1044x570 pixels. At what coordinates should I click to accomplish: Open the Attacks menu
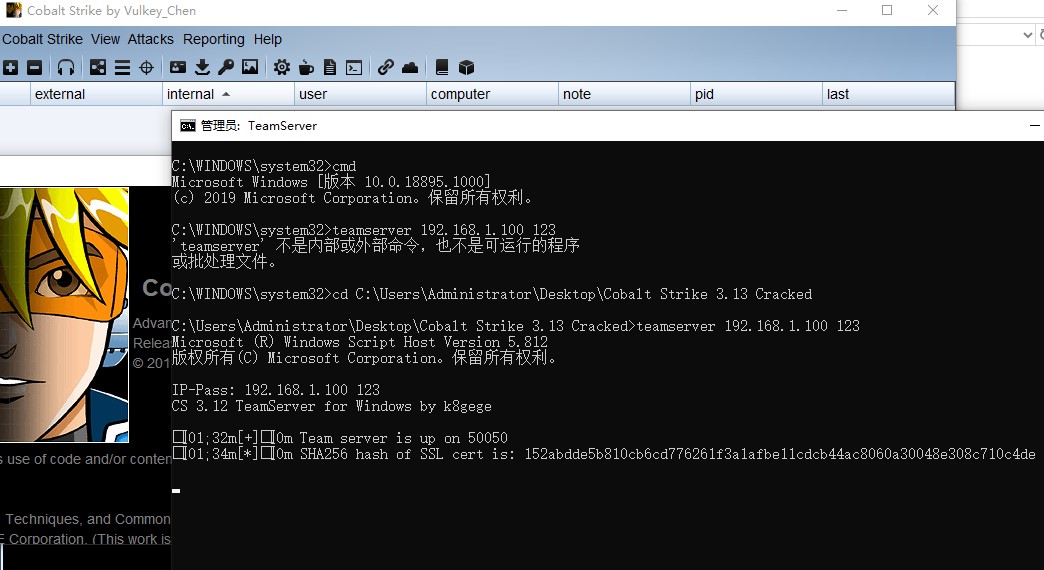click(150, 39)
